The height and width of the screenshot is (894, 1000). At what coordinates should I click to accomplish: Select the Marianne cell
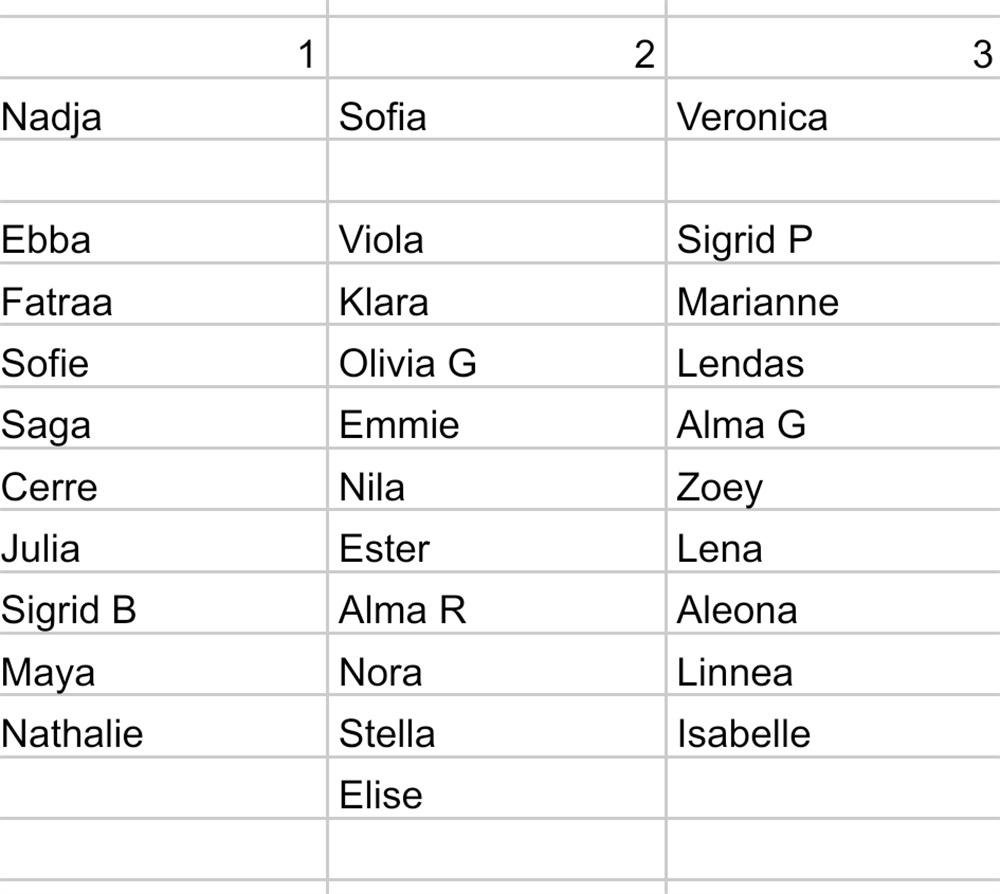pyautogui.click(x=757, y=302)
